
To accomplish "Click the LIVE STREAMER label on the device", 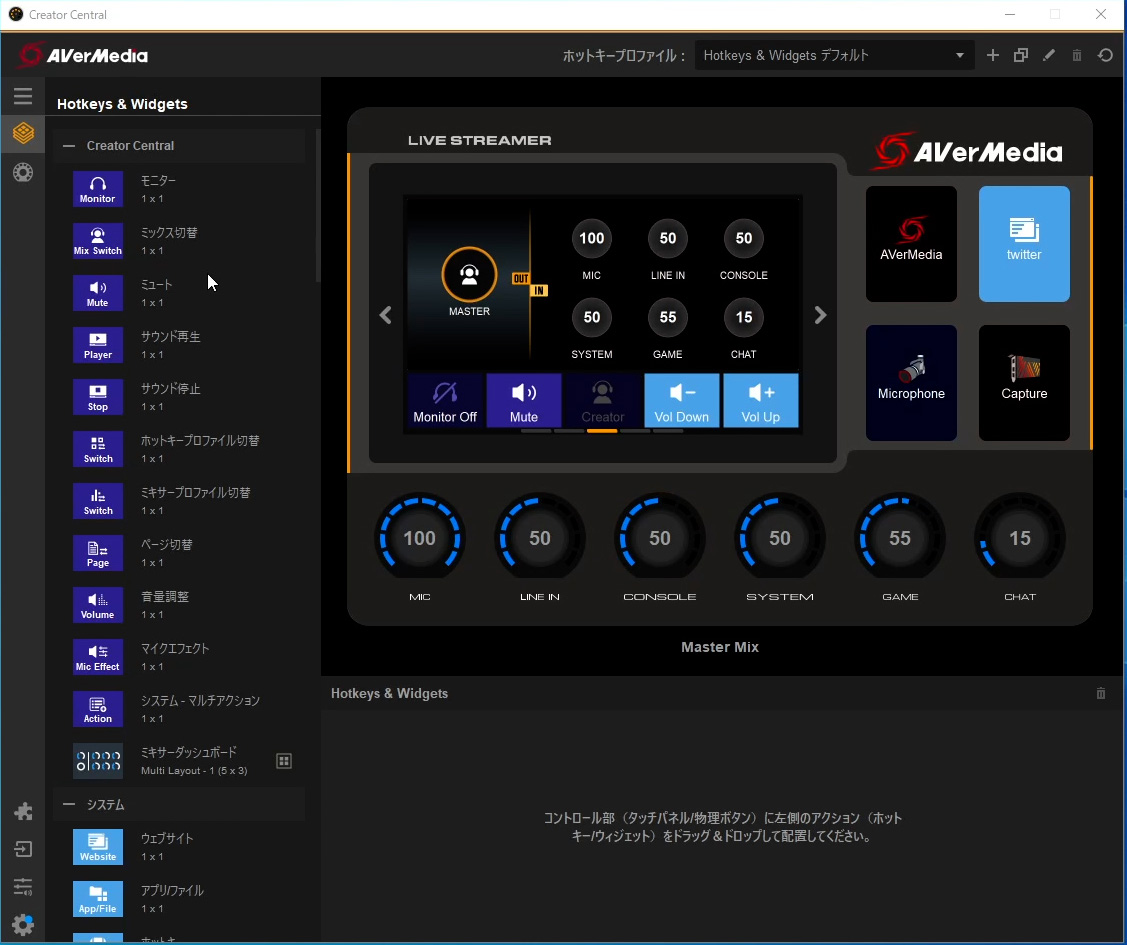I will (479, 140).
